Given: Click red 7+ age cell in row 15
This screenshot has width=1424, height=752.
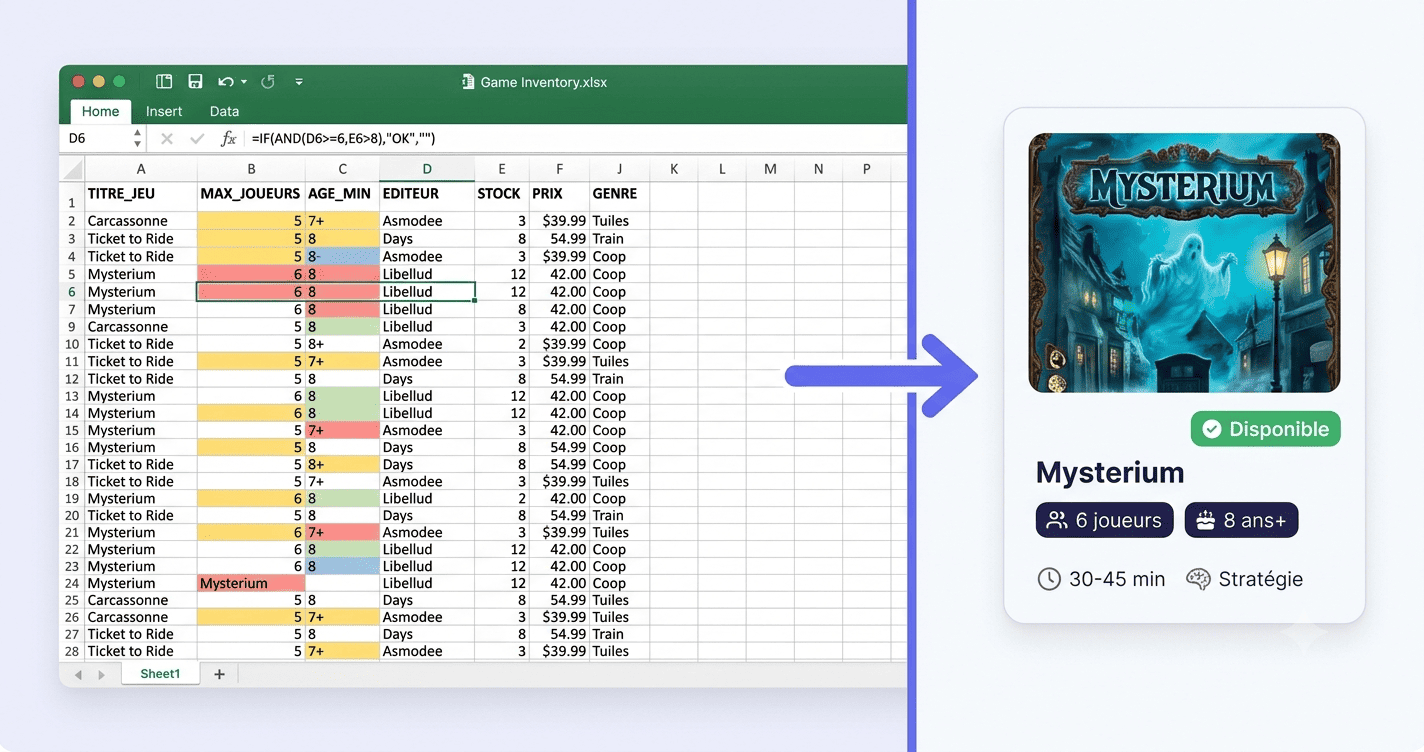Looking at the screenshot, I should click(342, 430).
